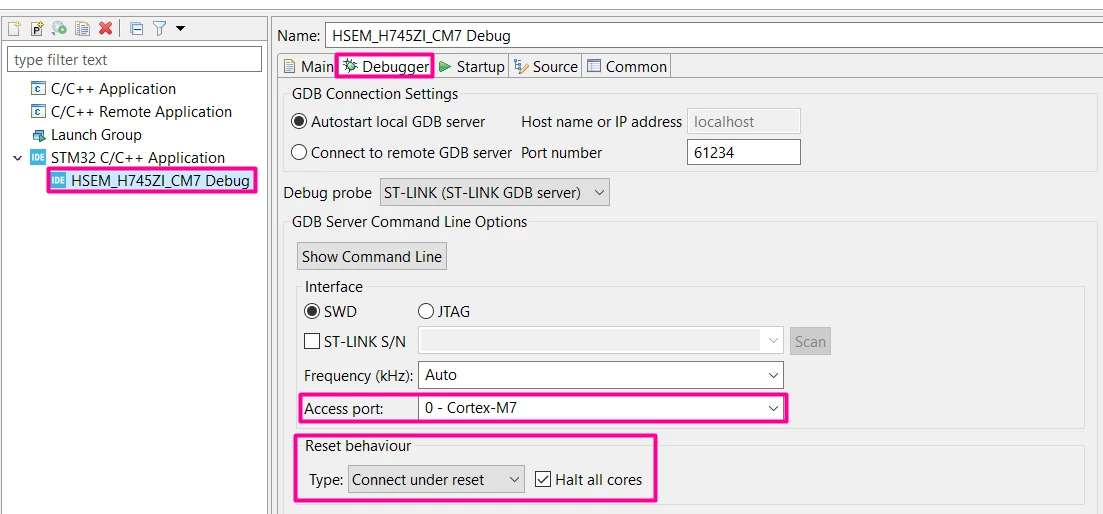Image resolution: width=1103 pixels, height=514 pixels.
Task: Click the STM32 C/C++ Application IDE icon
Action: click(x=37, y=158)
